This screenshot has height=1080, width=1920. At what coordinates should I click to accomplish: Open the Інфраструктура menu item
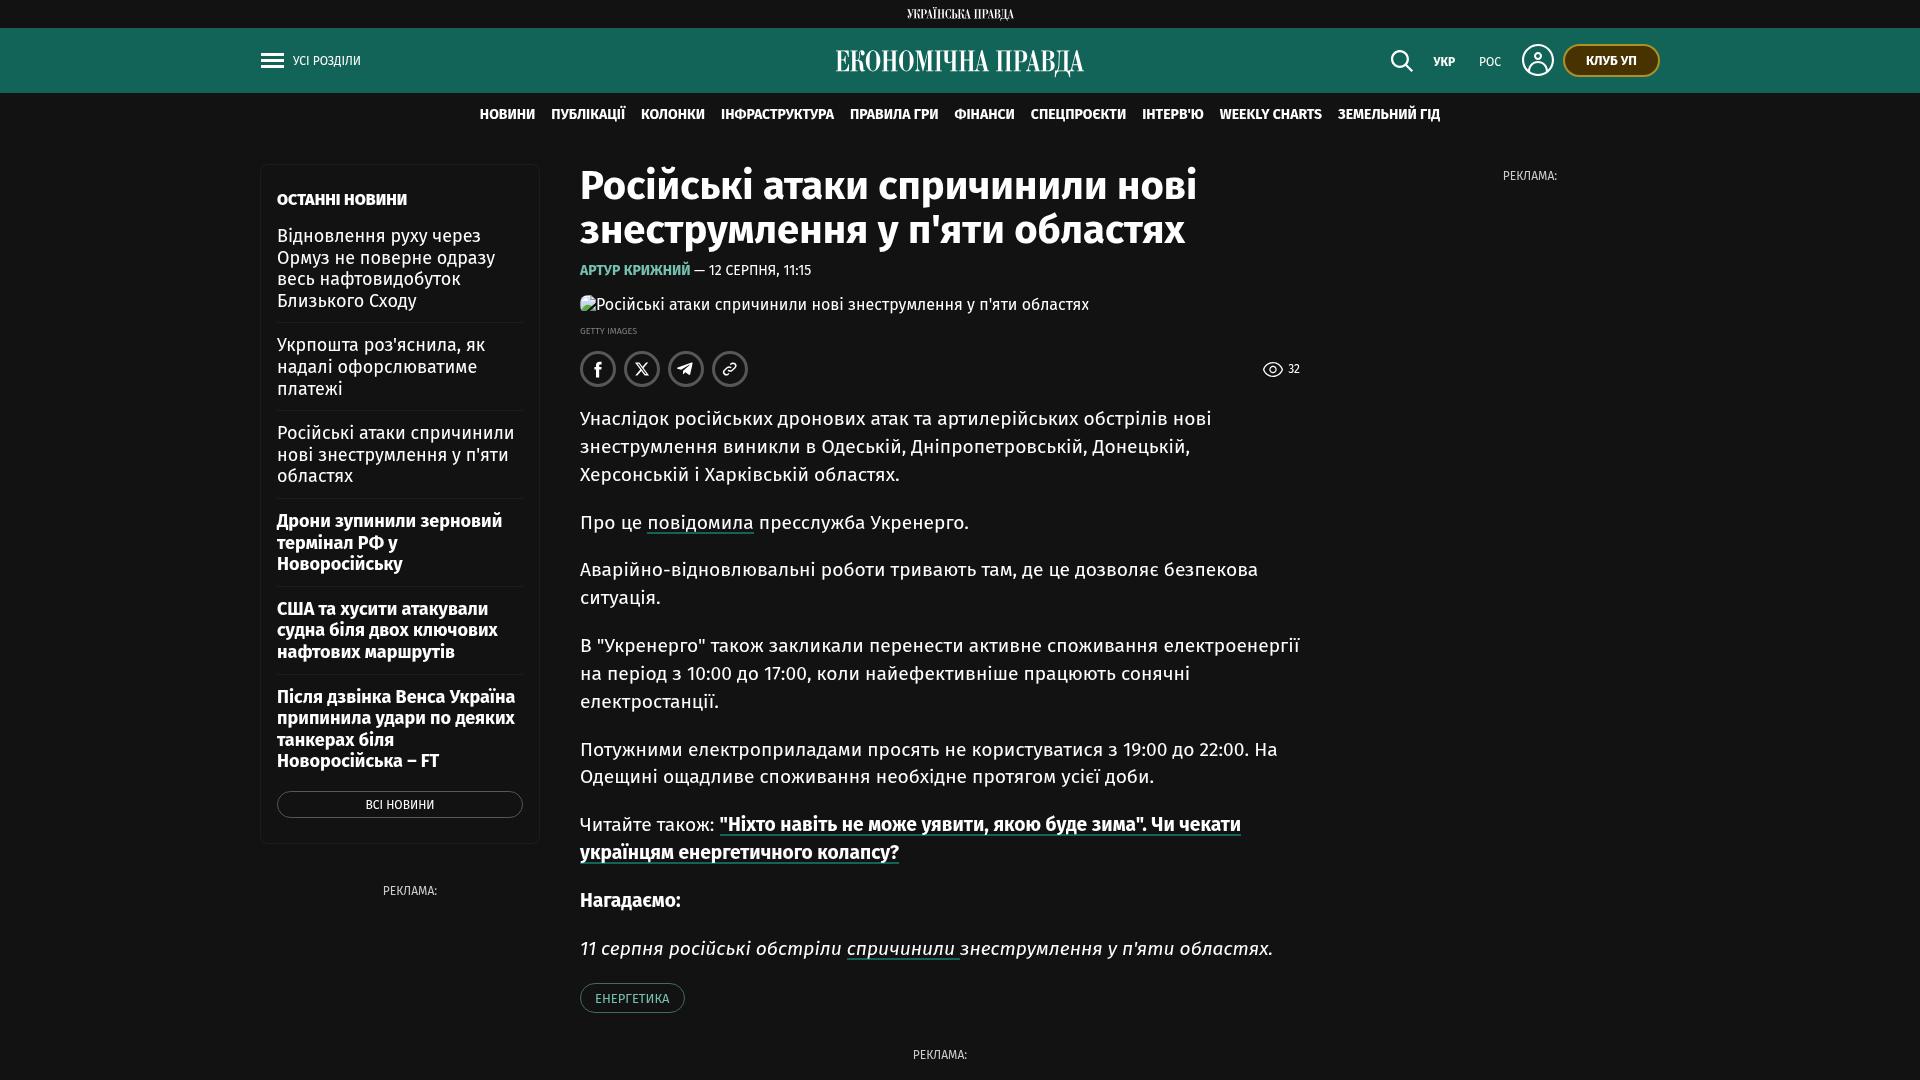[777, 115]
